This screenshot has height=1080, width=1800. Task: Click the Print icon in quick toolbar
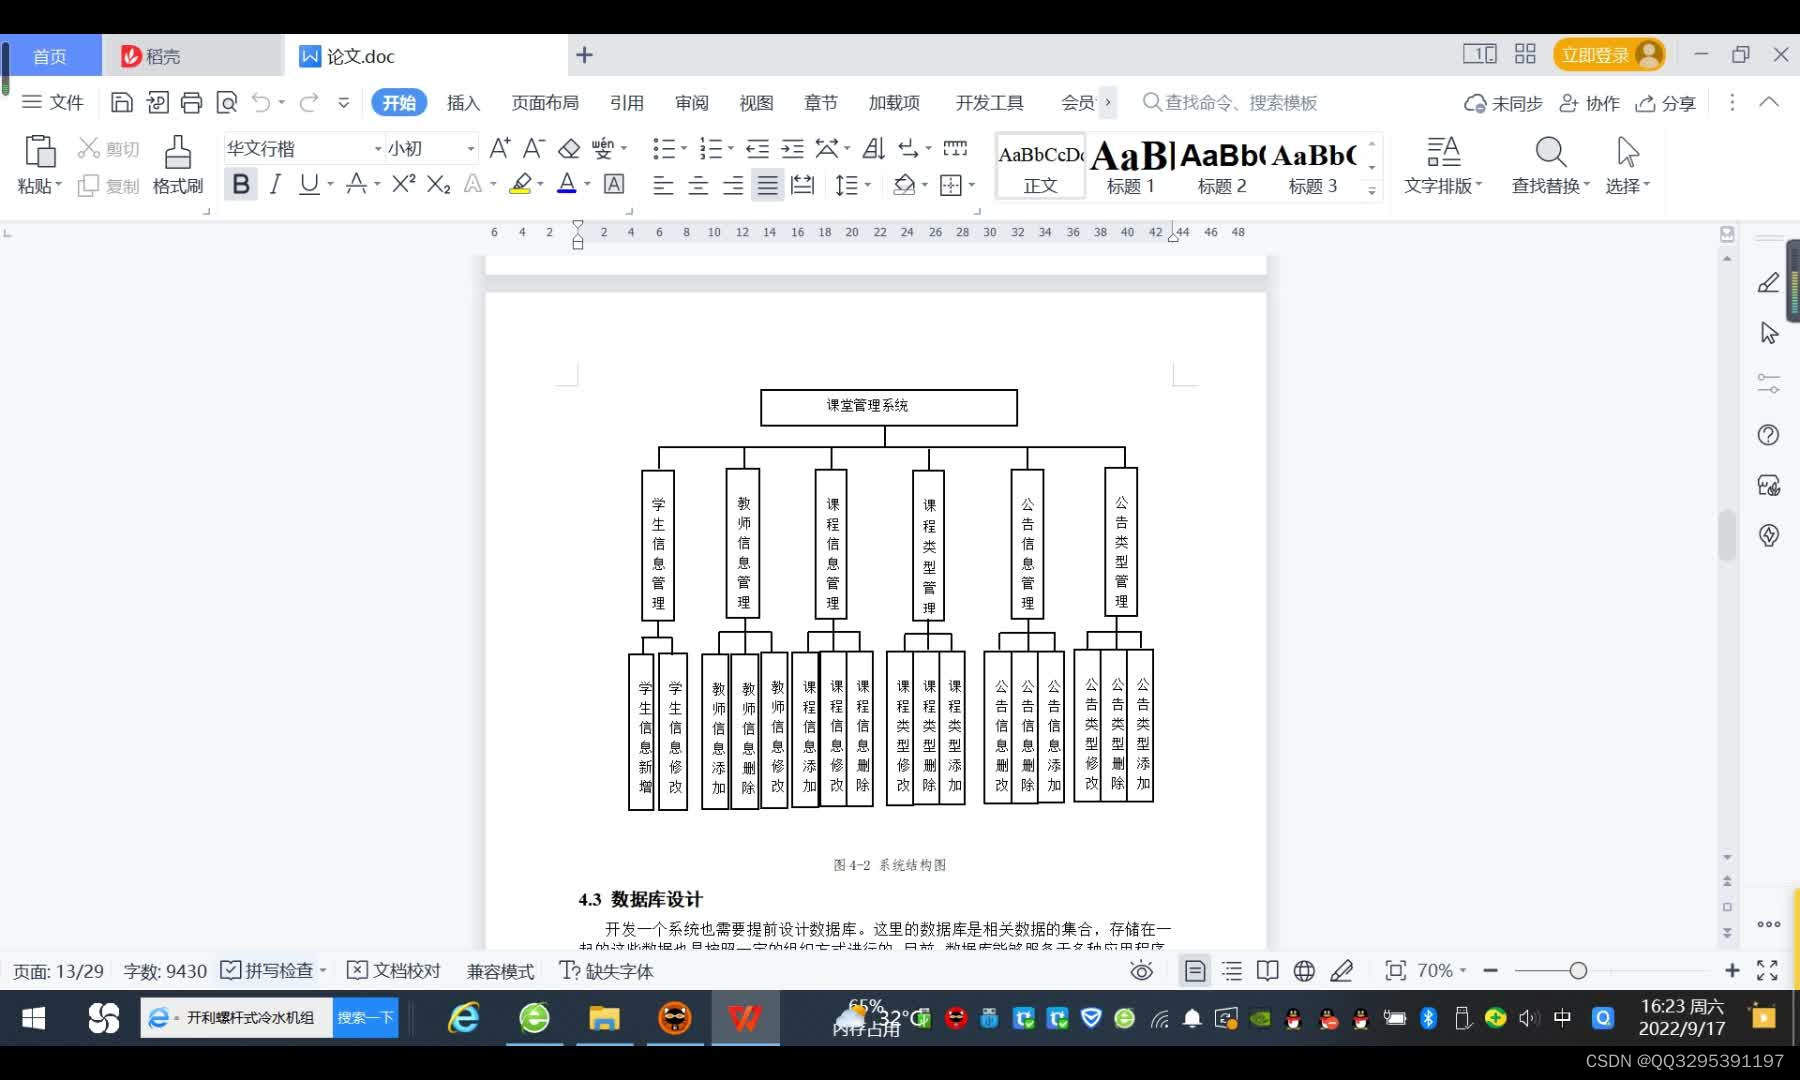click(191, 102)
